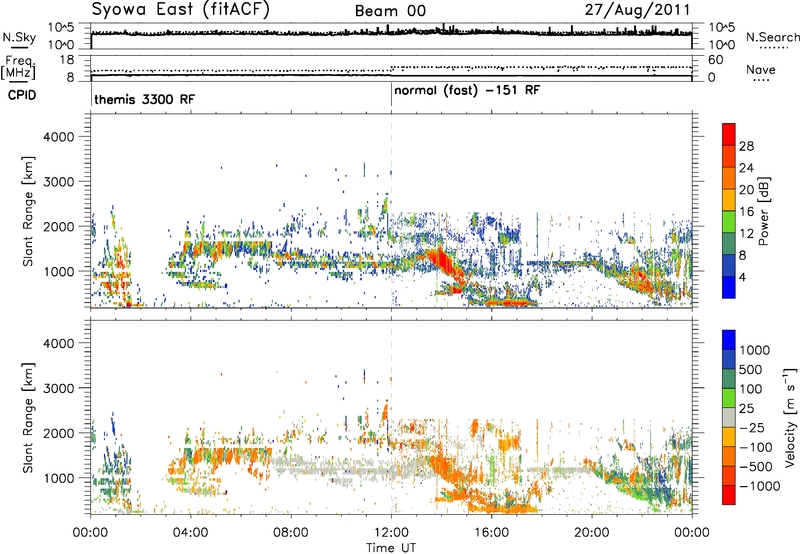Viewport: 800px width, 554px height.
Task: Click the 'Freq. [MHz]' axis label
Action: [x=19, y=68]
